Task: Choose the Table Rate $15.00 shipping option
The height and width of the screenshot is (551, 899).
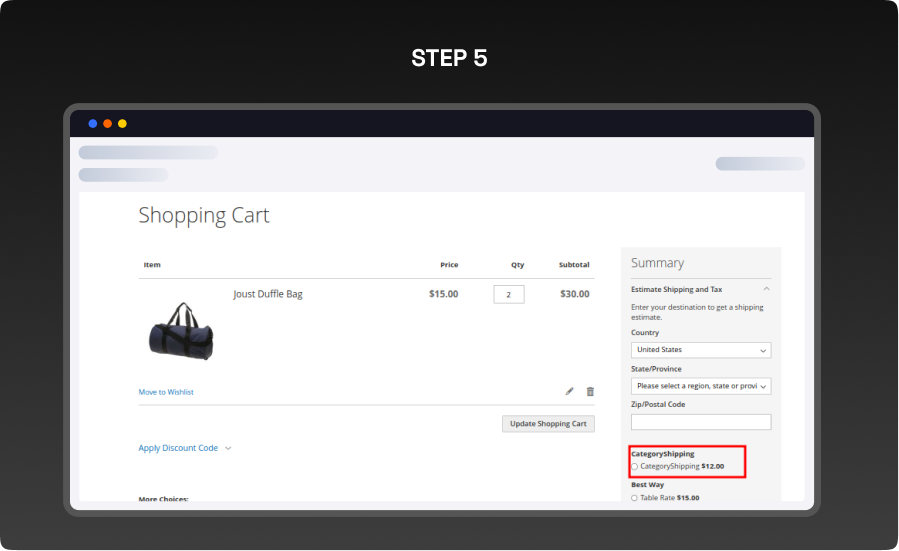Action: (x=635, y=497)
